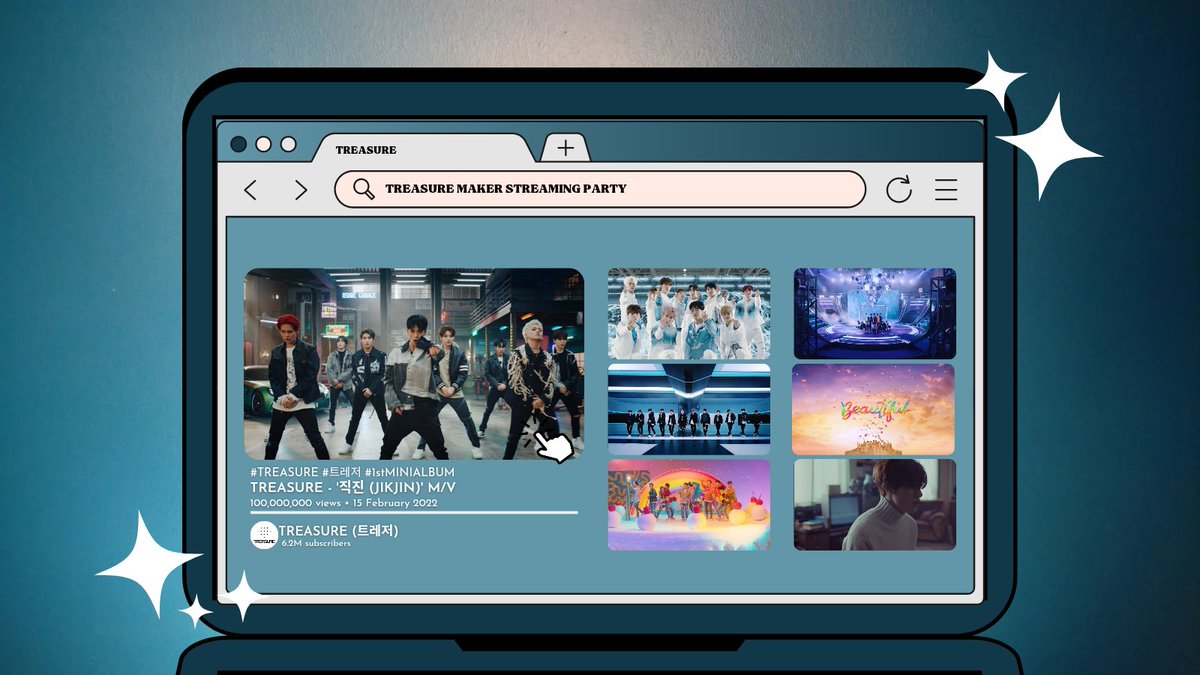Click the TREASURE MAKER STREAMING PARTY search bar
Viewport: 1200px width, 675px height.
pos(600,189)
